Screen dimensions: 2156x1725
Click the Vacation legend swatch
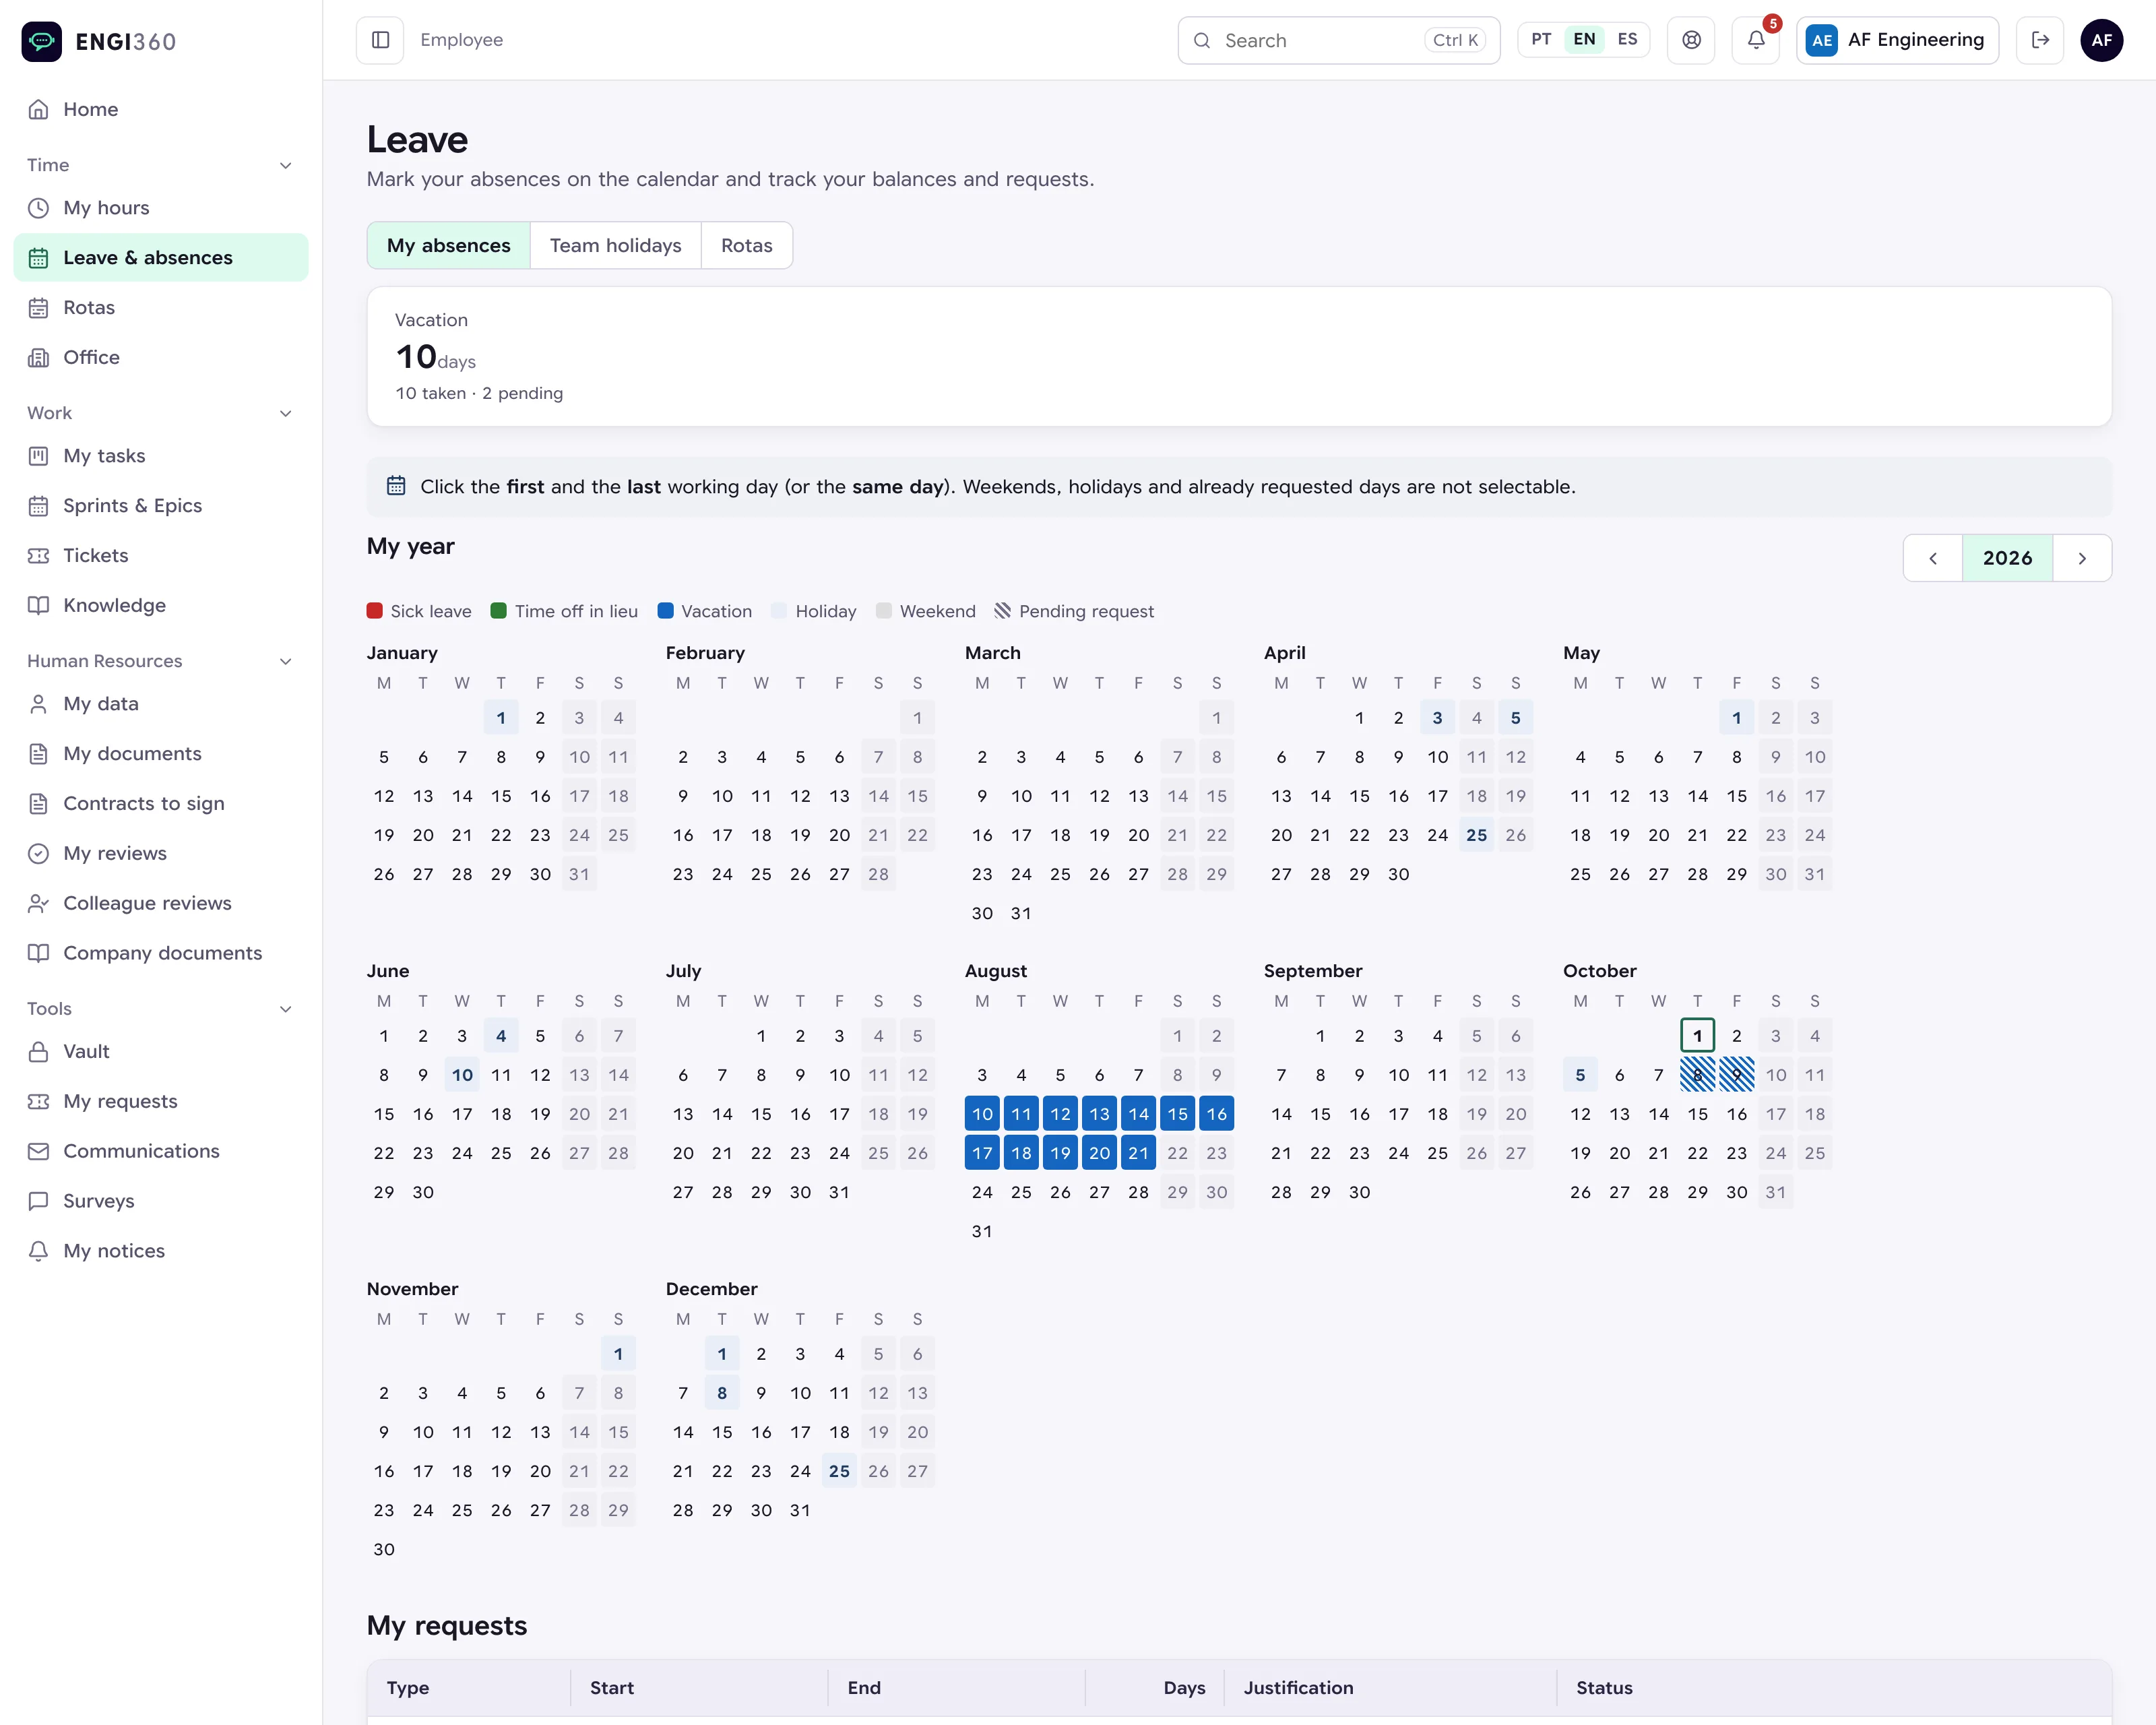[x=665, y=611]
